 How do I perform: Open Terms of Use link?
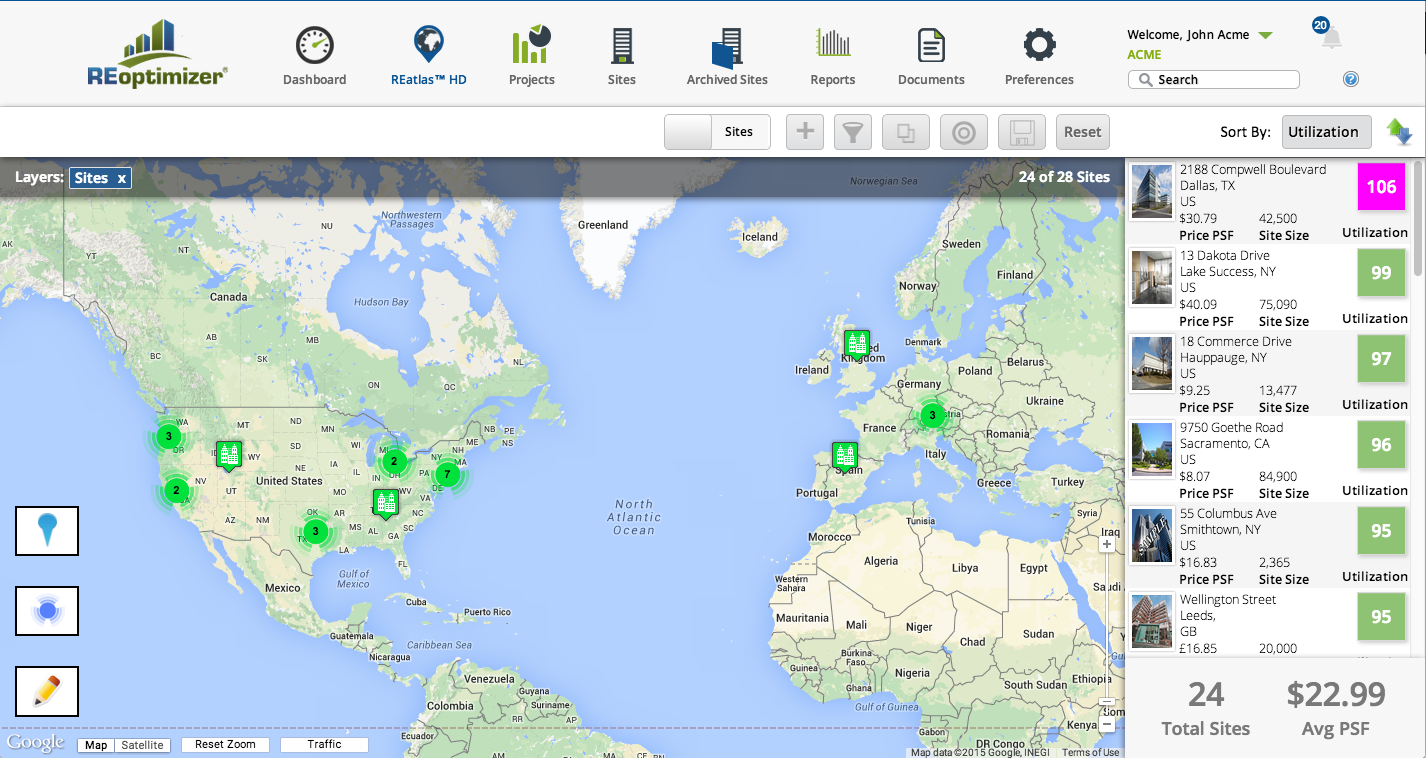click(1090, 753)
